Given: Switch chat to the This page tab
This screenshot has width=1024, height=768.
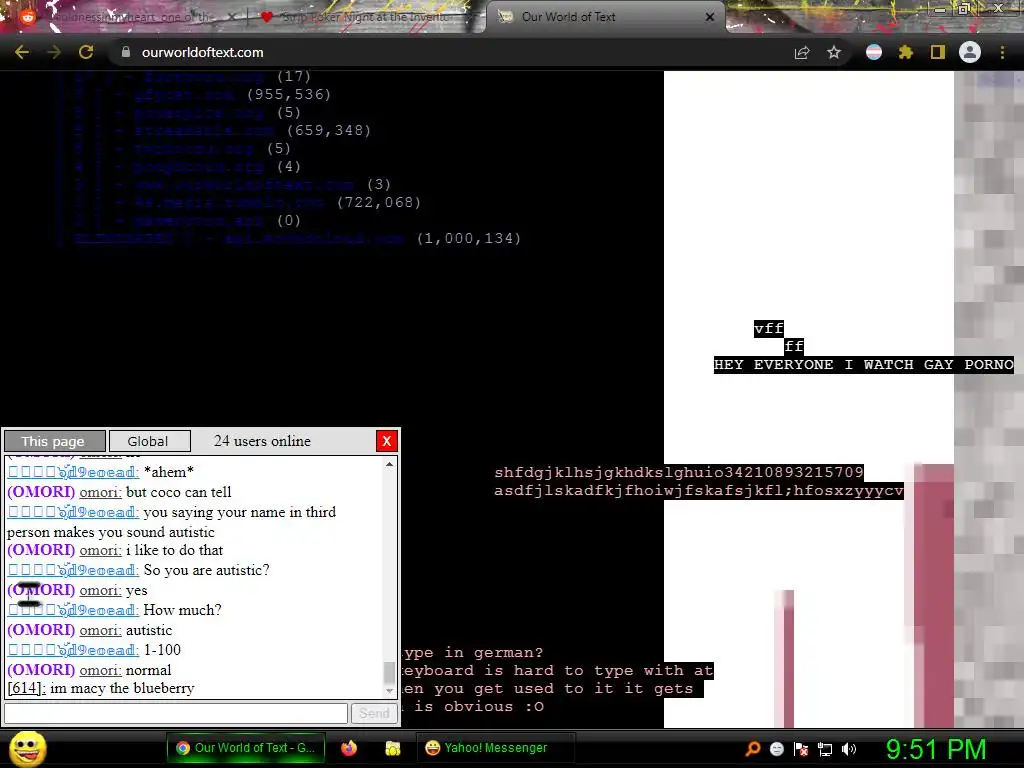Looking at the screenshot, I should click(54, 441).
